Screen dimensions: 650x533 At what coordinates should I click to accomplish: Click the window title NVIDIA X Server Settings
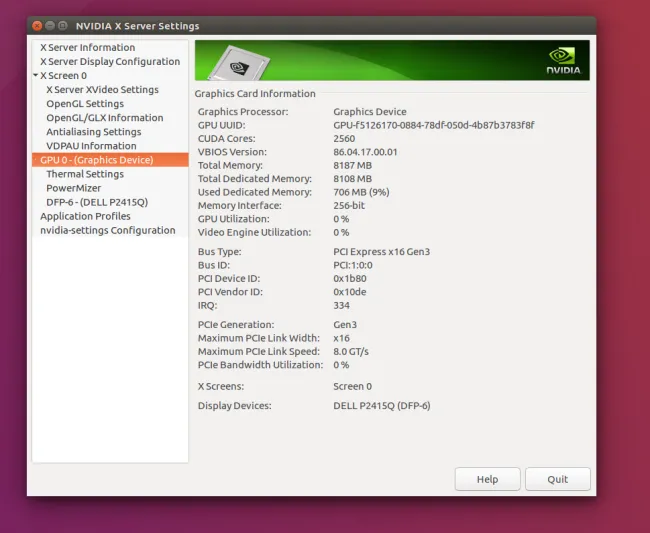(137, 26)
